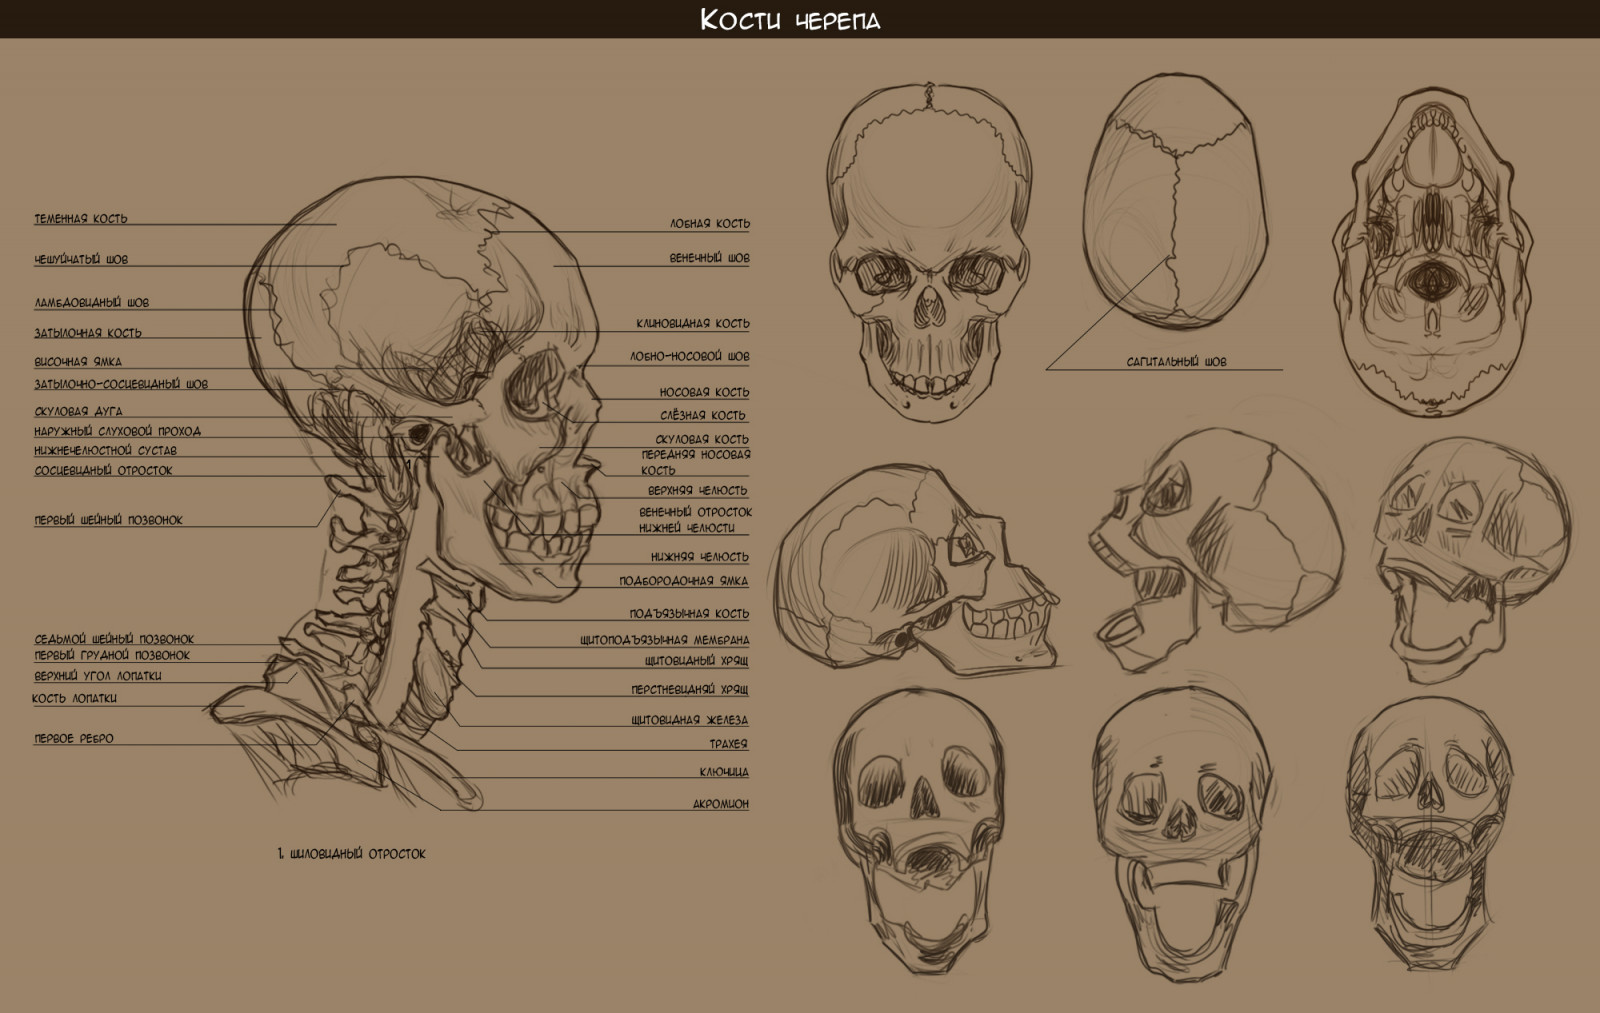Click the label 'Наружный слуховой проход'

click(x=117, y=431)
